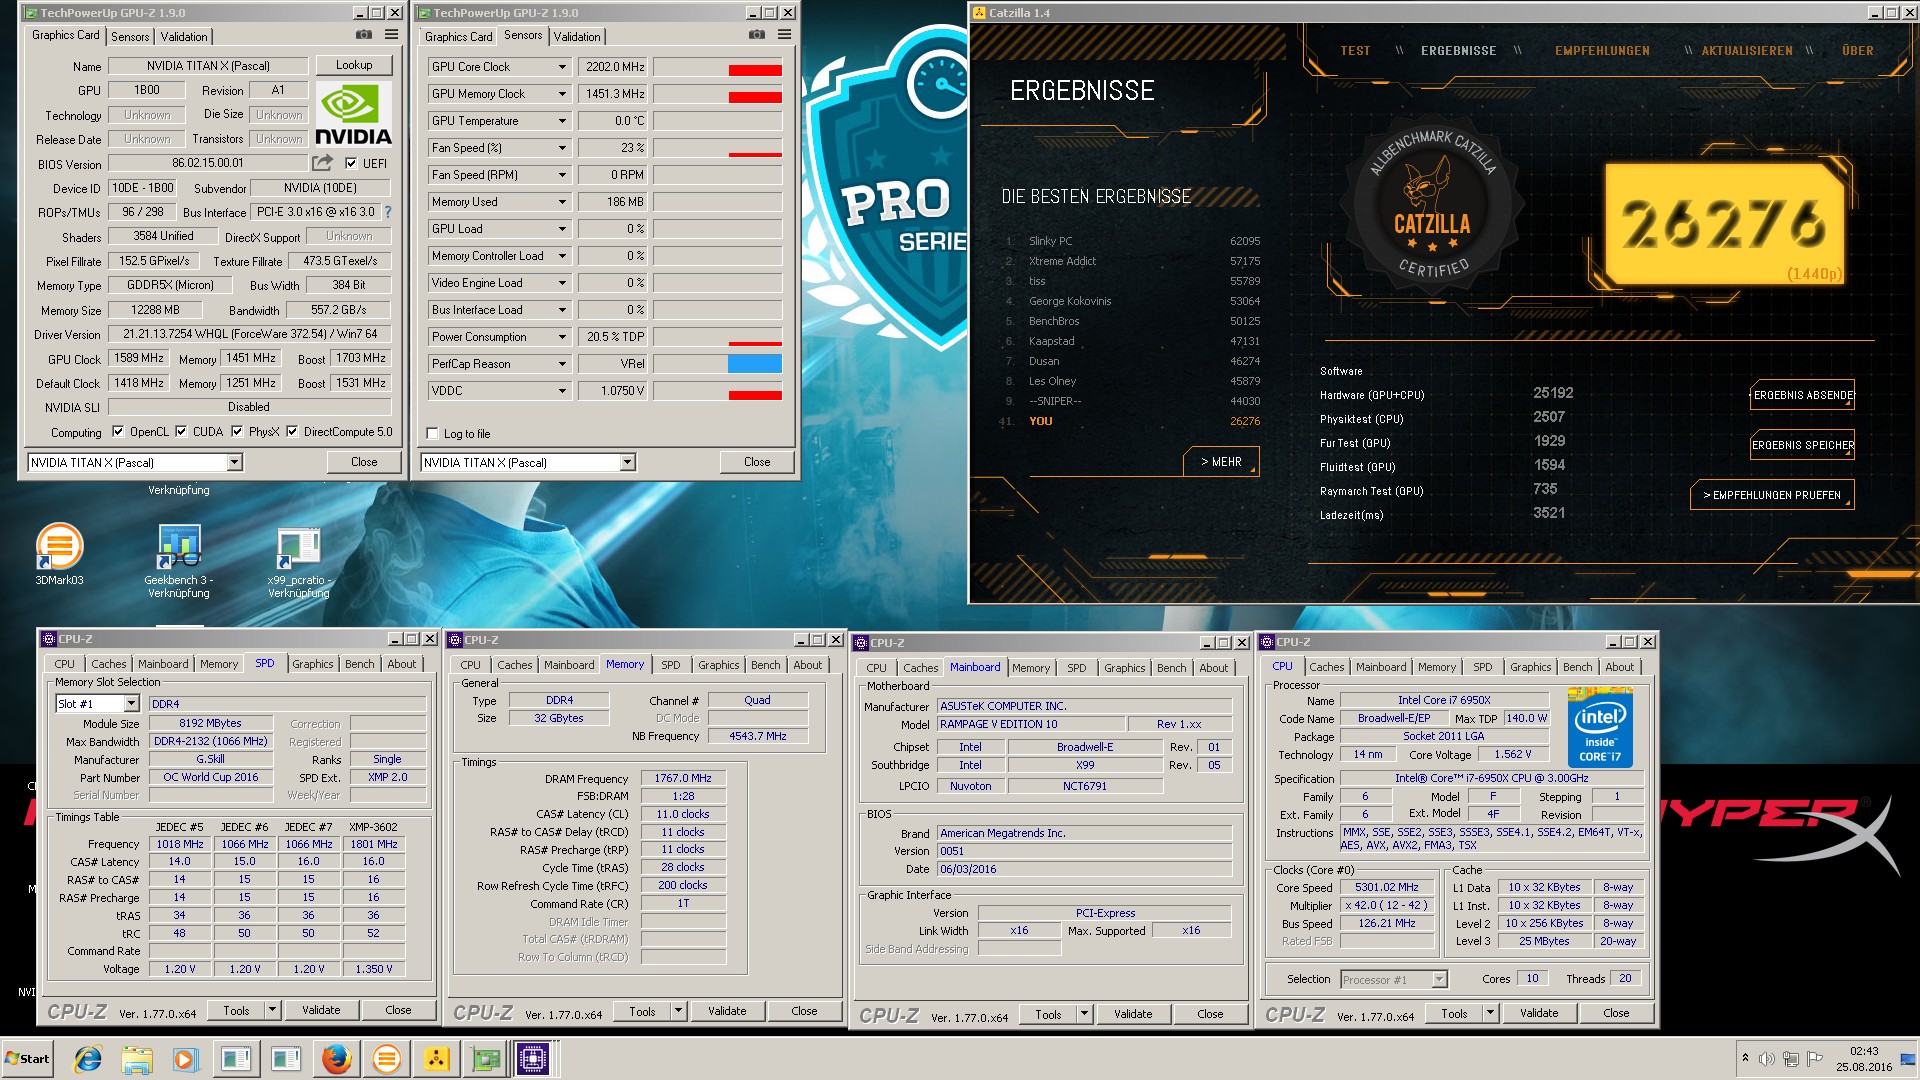Open the Geekbench 3 desktop shortcut

179,560
